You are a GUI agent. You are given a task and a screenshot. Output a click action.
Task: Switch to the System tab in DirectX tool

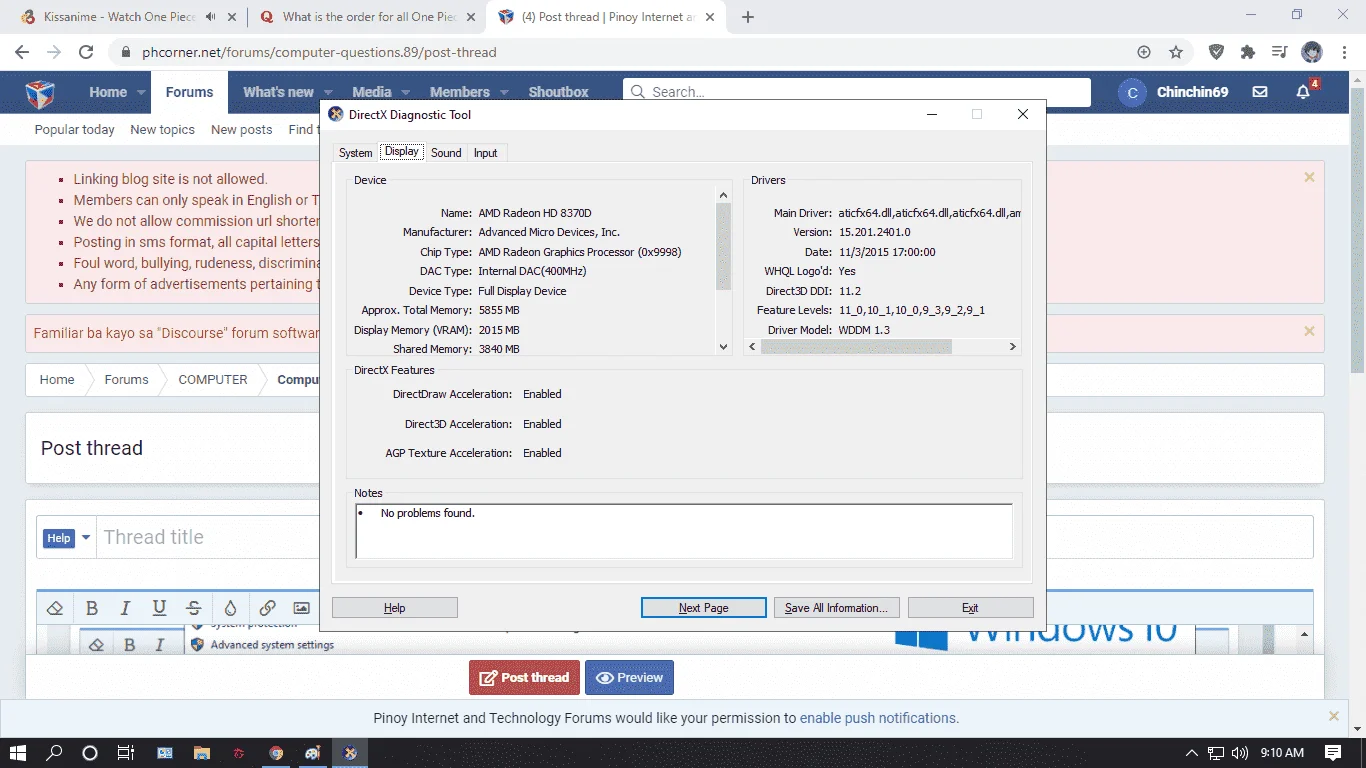click(x=355, y=153)
